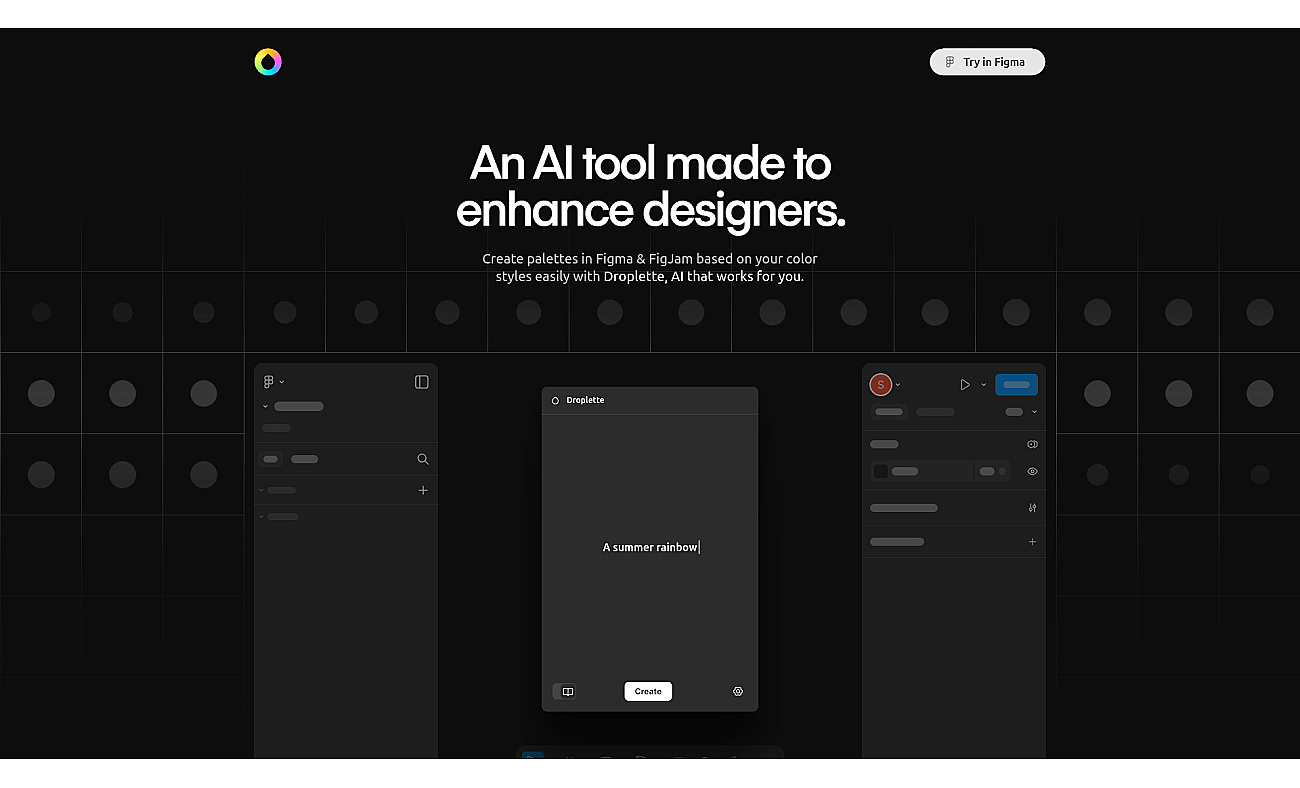The width and height of the screenshot is (1300, 788).
Task: Click the adjust sliders icon in right panel
Action: [x=1032, y=508]
